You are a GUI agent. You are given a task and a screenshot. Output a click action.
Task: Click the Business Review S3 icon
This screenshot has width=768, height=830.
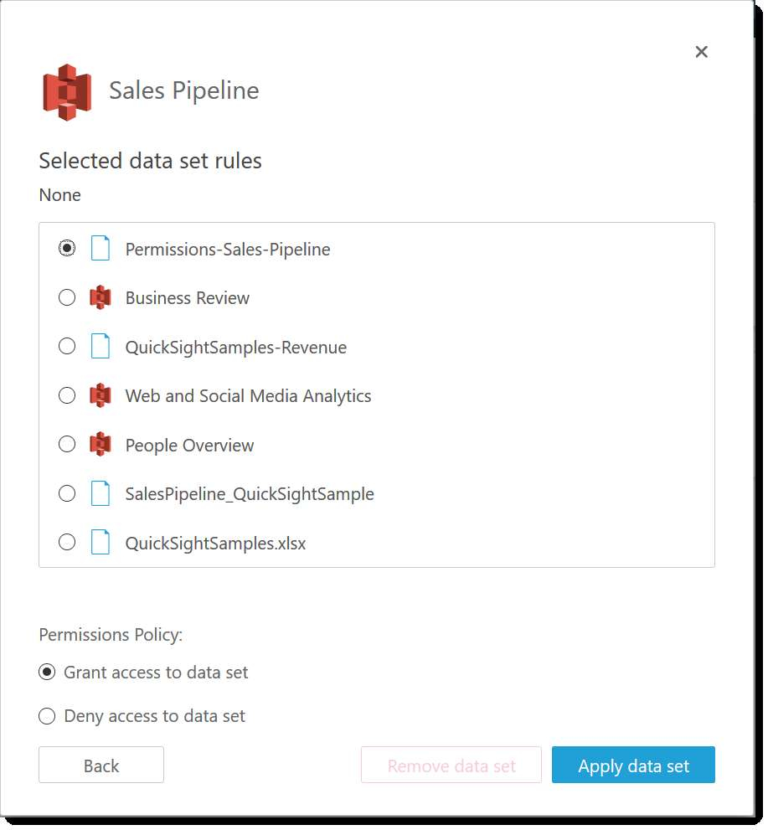pos(100,297)
